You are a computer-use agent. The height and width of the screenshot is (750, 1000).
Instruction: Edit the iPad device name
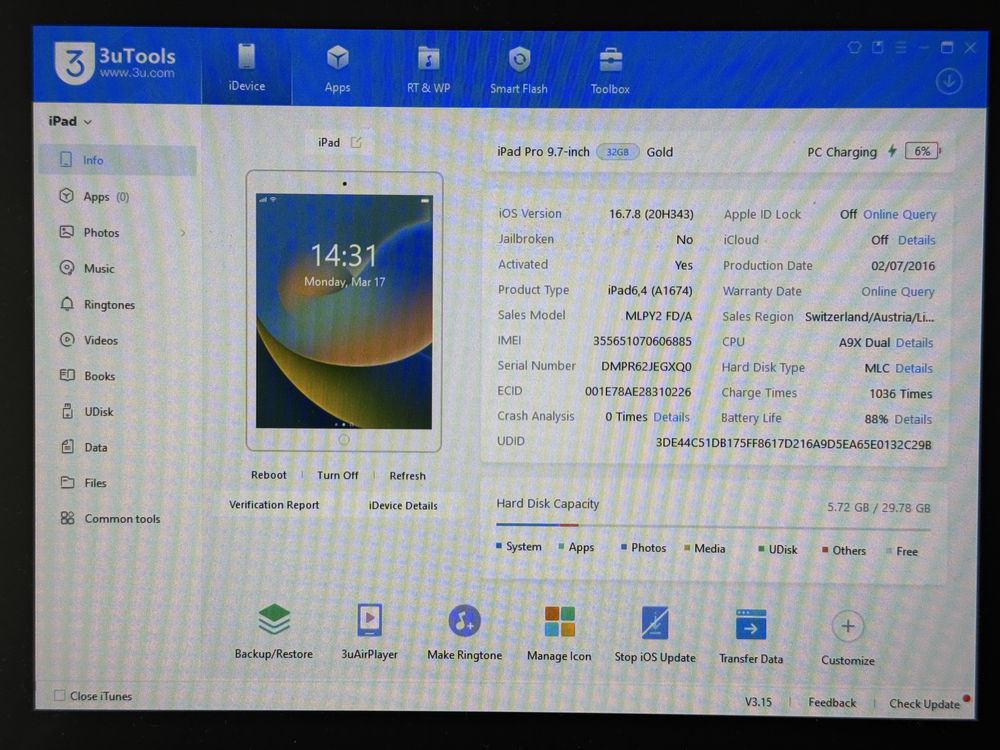pyautogui.click(x=357, y=142)
